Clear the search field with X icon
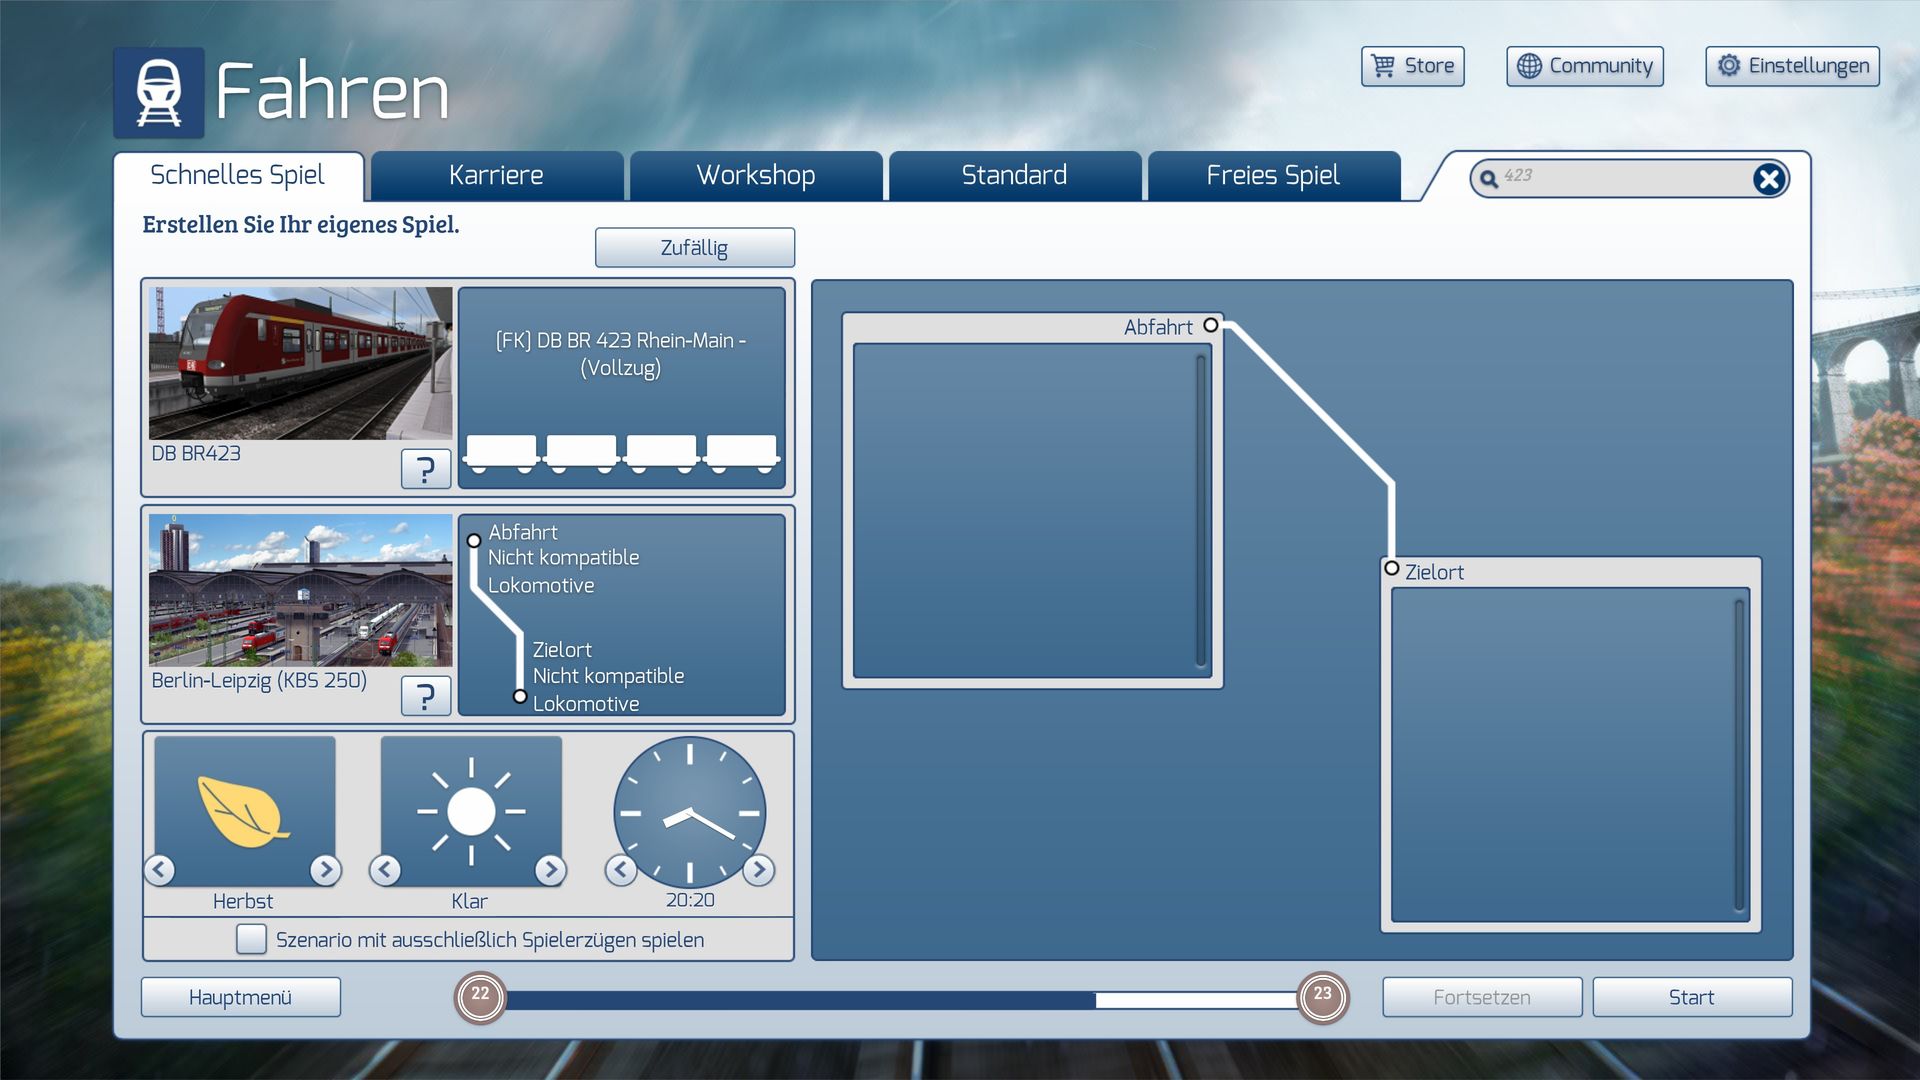This screenshot has height=1080, width=1920. click(x=1768, y=179)
